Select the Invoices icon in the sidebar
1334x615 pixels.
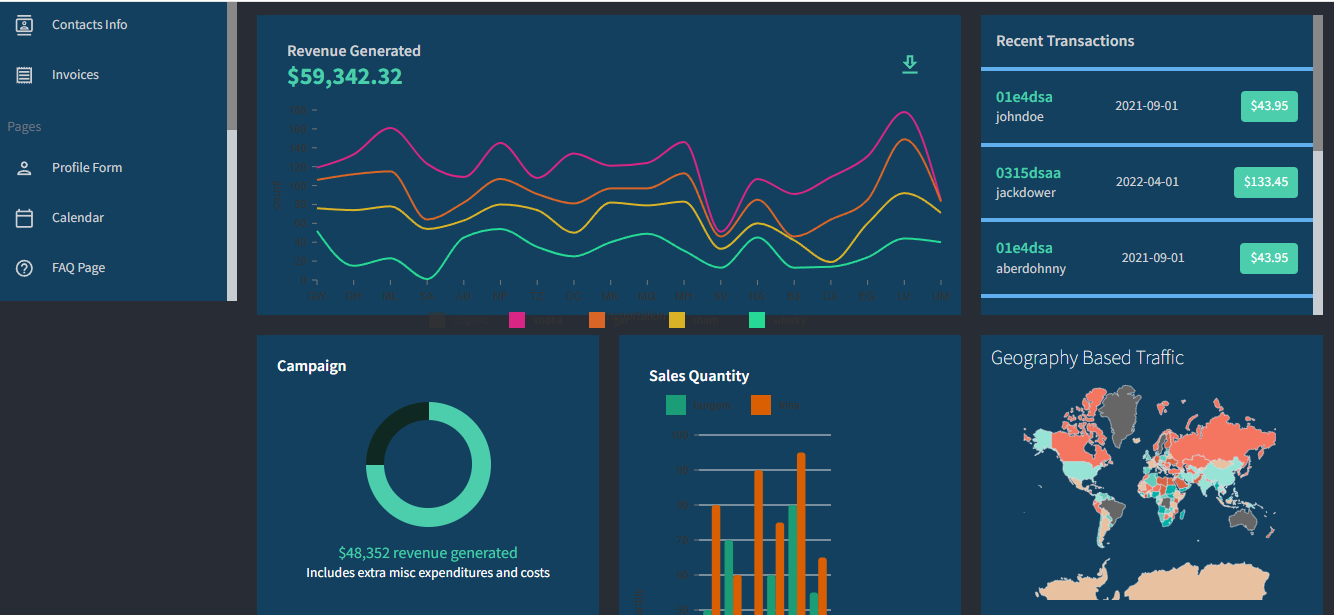click(x=23, y=74)
